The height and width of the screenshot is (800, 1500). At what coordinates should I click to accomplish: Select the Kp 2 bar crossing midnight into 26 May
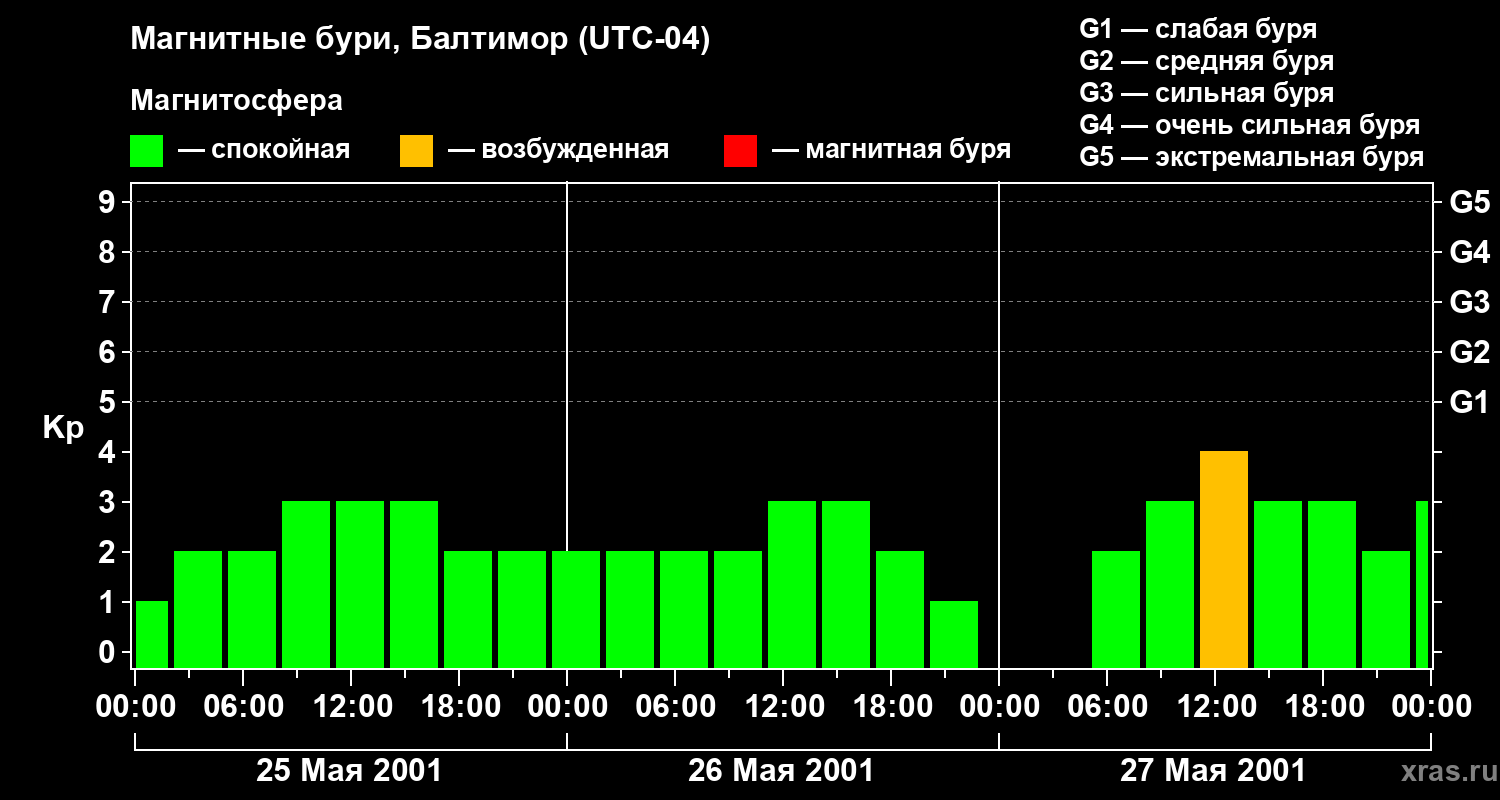tap(576, 610)
